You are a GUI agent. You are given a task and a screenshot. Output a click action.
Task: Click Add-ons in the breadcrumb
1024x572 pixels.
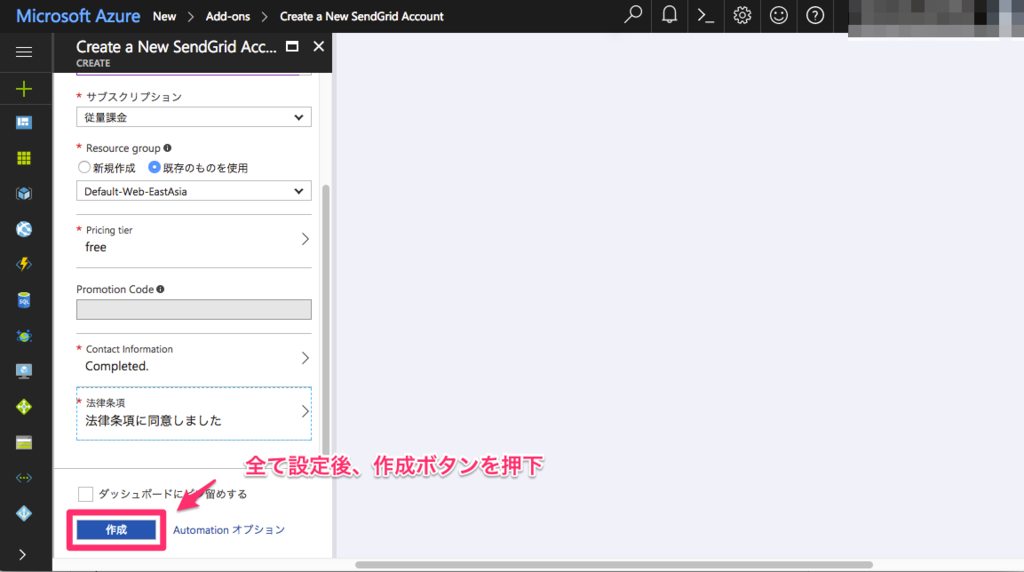click(228, 16)
